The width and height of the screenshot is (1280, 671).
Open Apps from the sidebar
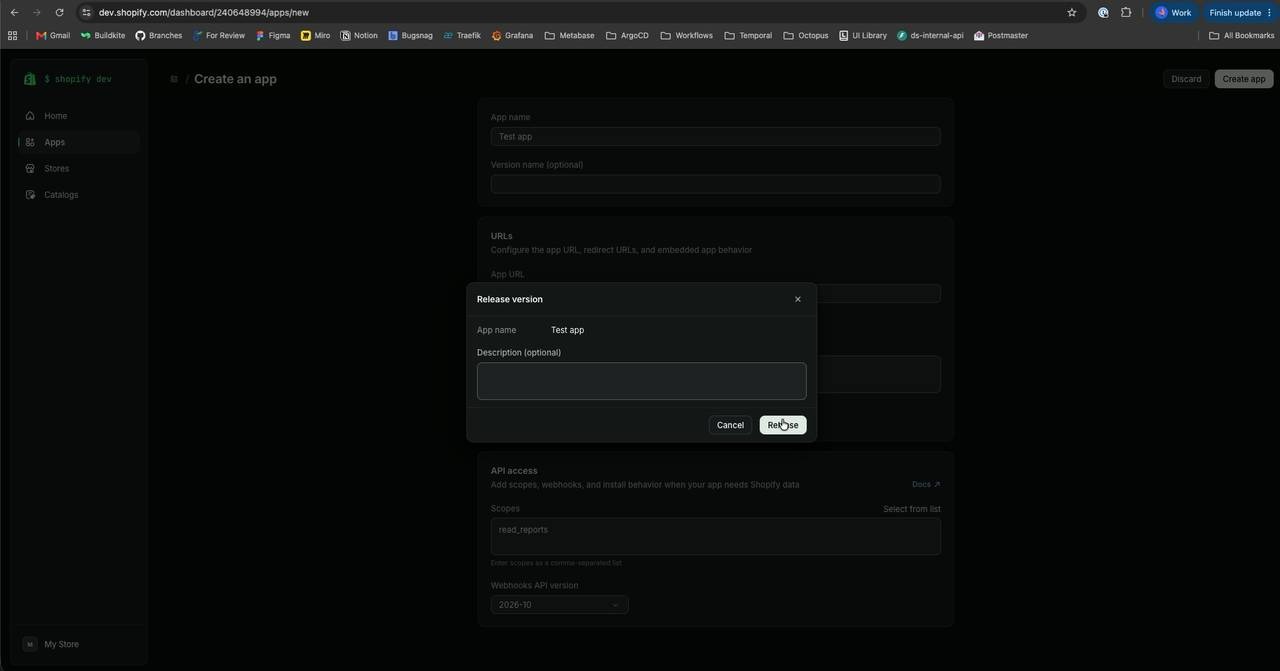[x=80, y=142]
